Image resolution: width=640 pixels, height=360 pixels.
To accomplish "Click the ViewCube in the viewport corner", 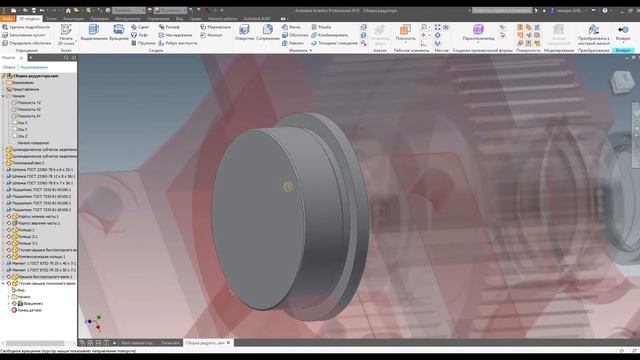I will (622, 81).
